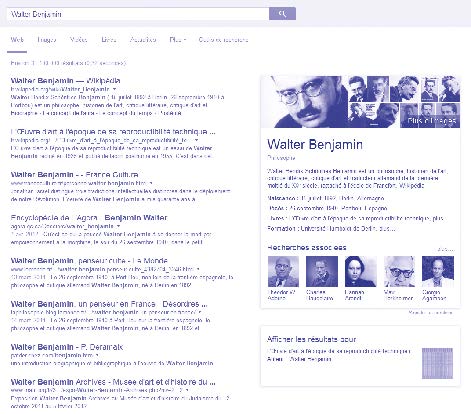The width and height of the screenshot is (471, 414).
Task: Open Walter Benjamin Archives museum result
Action: 113,382
